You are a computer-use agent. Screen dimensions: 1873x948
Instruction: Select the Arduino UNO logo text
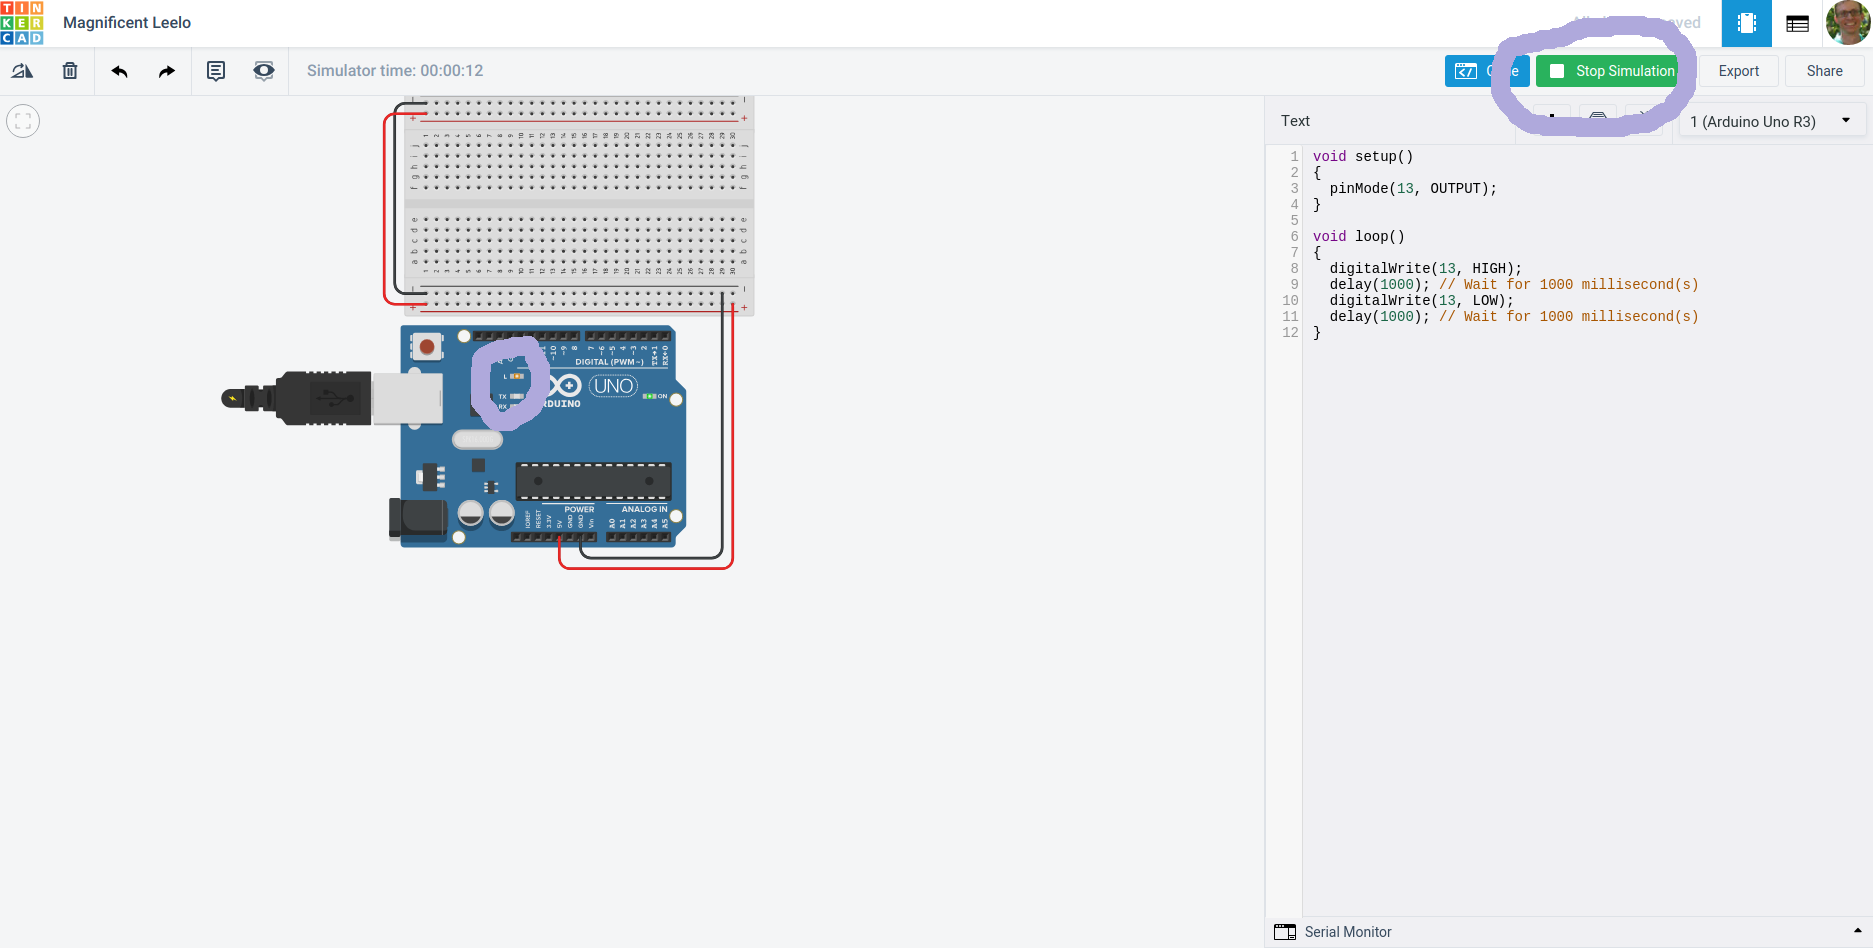tap(614, 386)
